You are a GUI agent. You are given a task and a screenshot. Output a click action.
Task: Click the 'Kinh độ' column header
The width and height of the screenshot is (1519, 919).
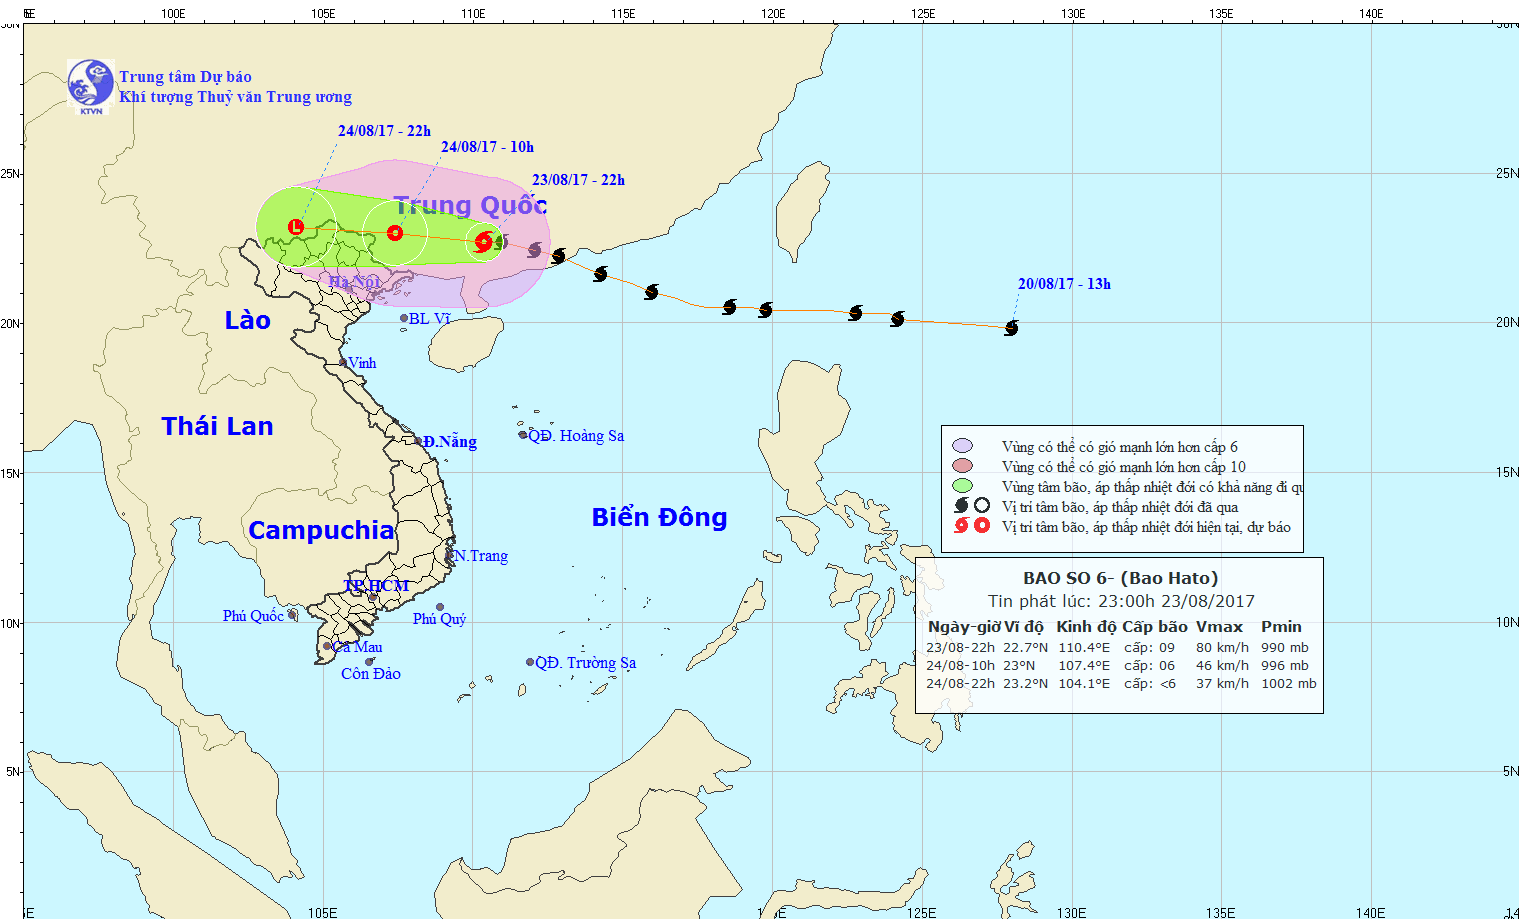point(1086,627)
